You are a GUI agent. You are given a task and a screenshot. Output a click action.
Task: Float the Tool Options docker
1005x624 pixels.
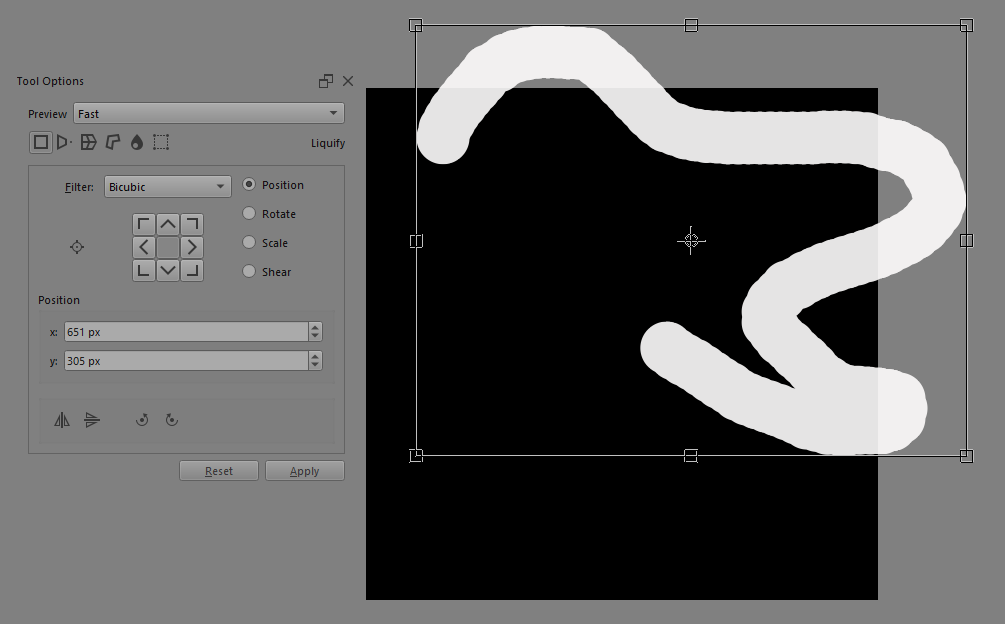(x=326, y=81)
